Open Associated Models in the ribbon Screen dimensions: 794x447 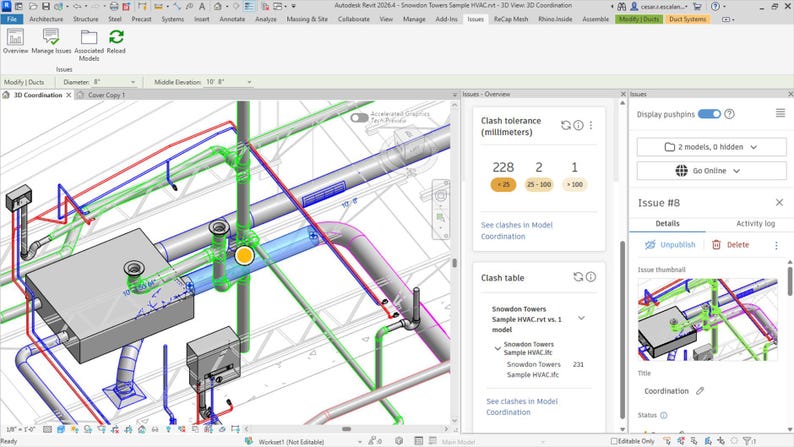(x=89, y=45)
